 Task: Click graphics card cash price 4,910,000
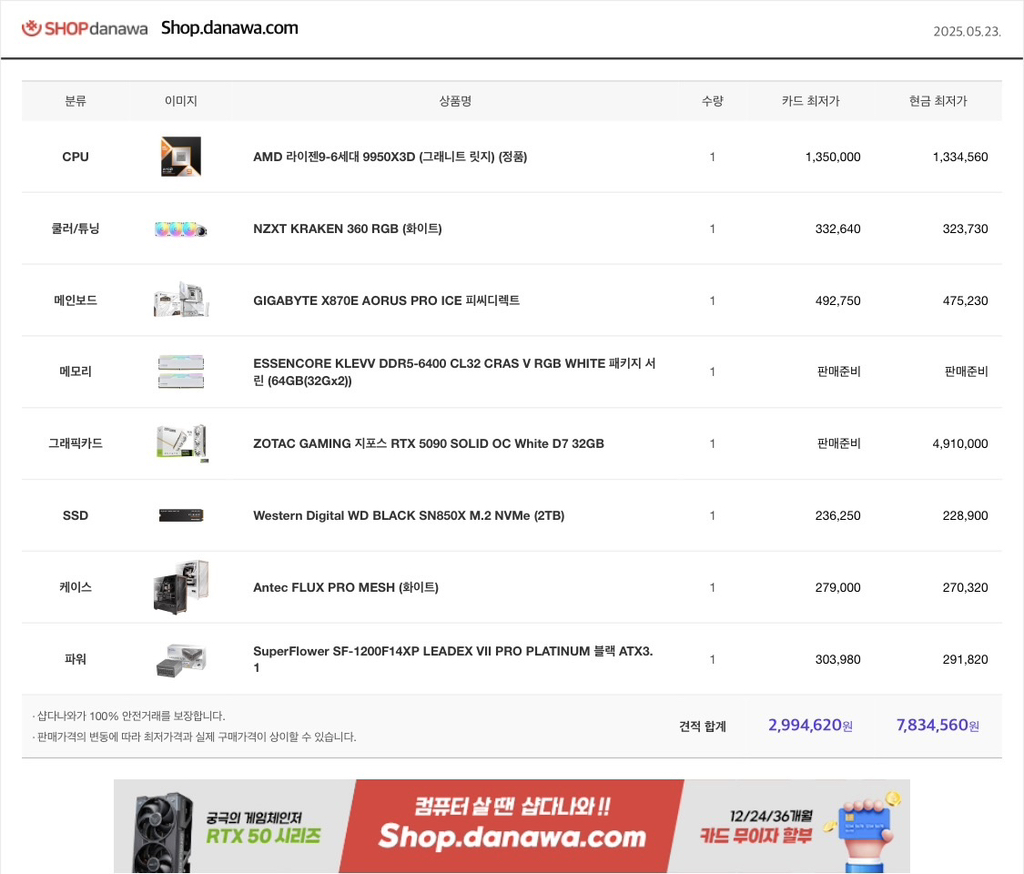click(x=960, y=444)
